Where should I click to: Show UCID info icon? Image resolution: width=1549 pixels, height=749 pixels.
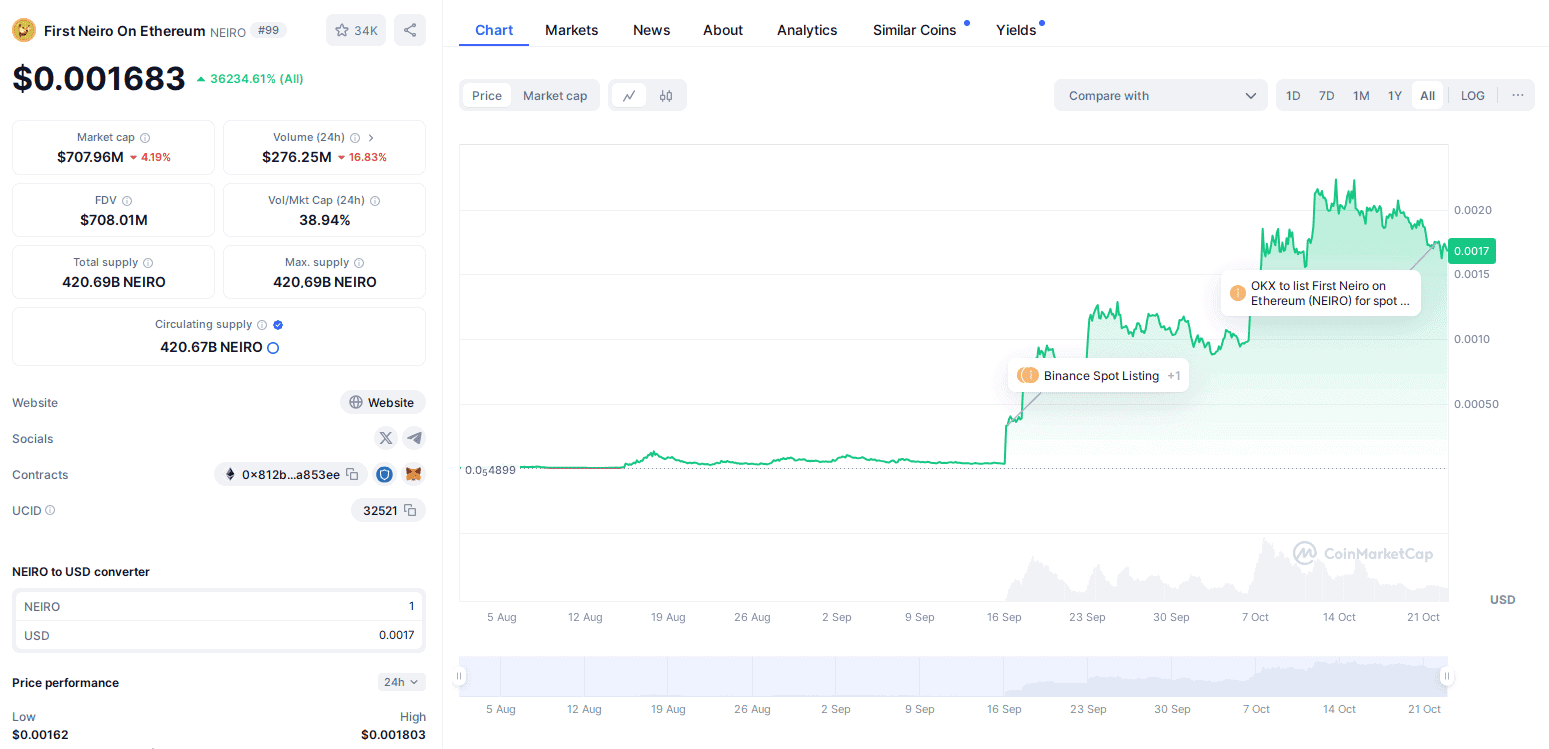50,510
